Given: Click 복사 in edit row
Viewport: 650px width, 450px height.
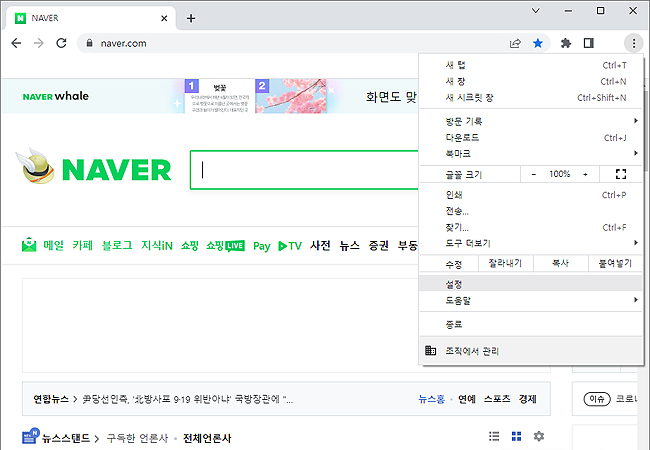Looking at the screenshot, I should 560,264.
